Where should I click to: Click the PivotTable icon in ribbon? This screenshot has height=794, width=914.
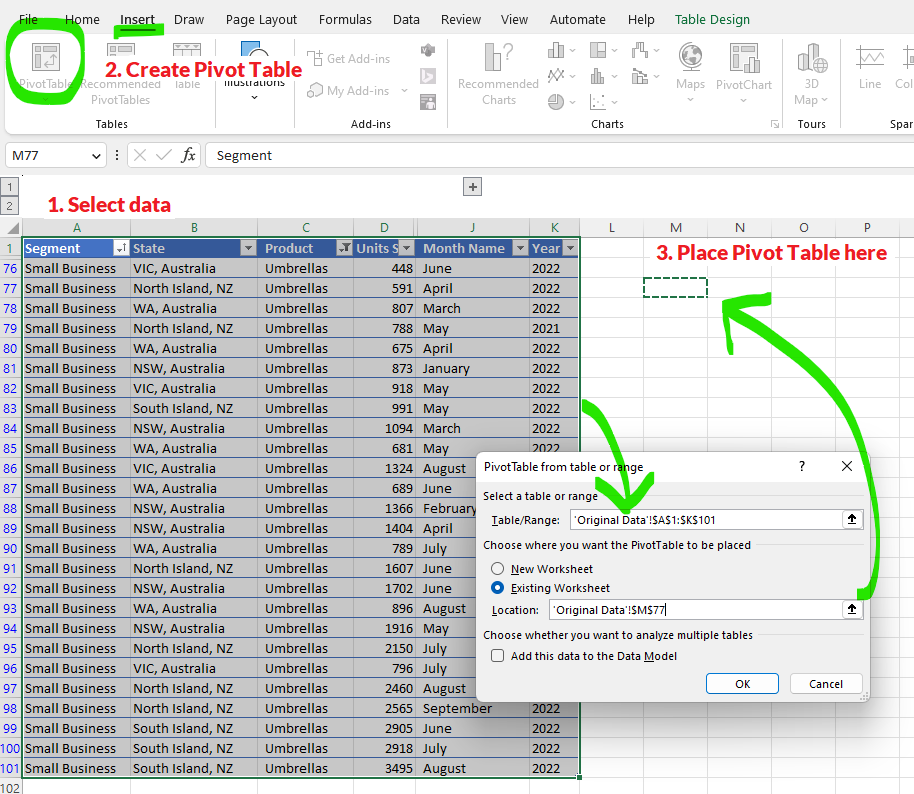(44, 59)
